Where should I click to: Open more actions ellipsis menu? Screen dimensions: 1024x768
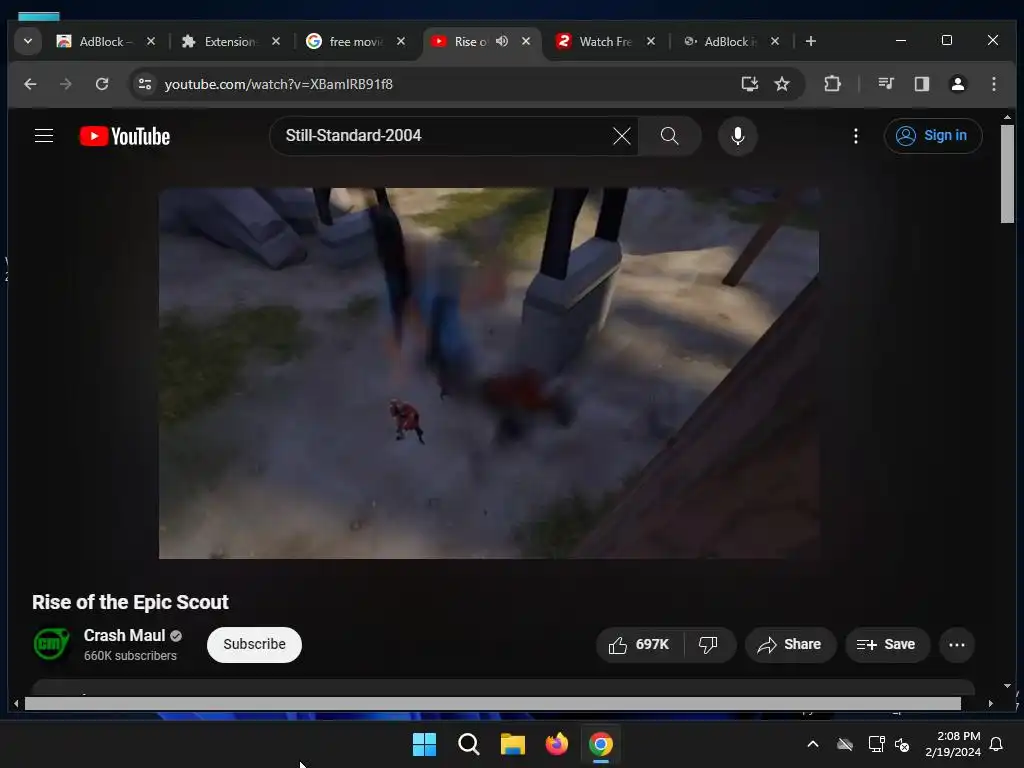(x=957, y=645)
